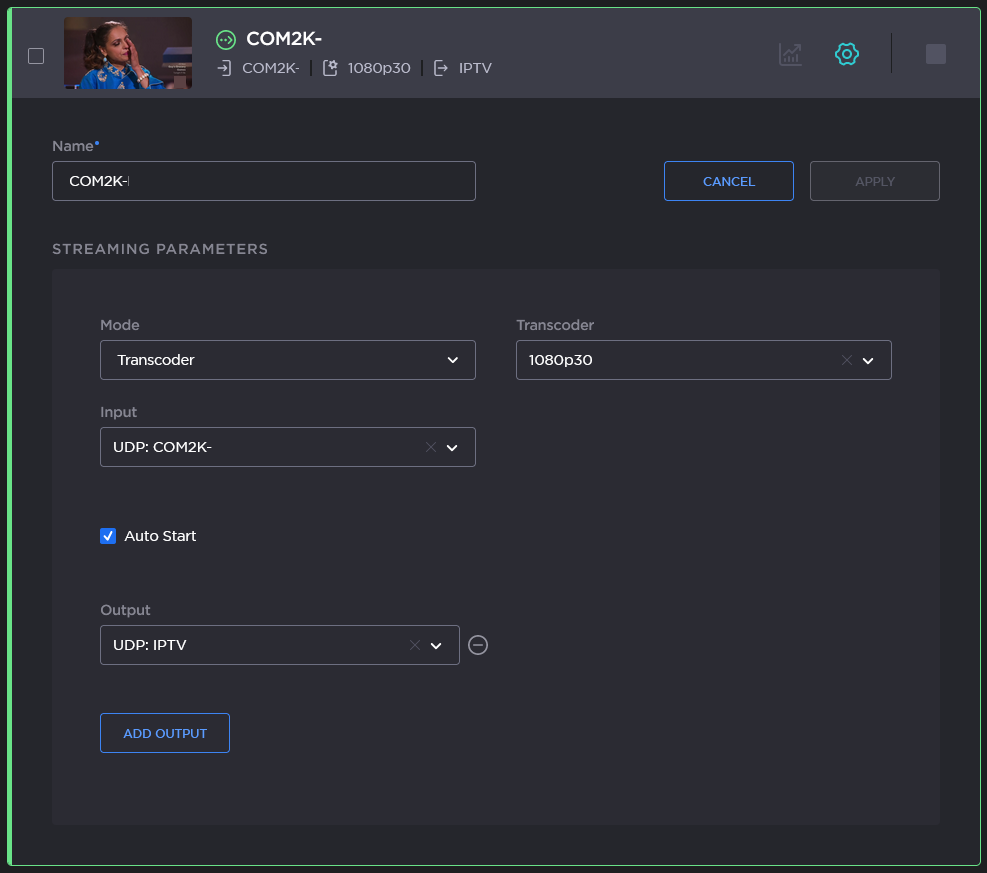Viewport: 987px width, 873px height.
Task: Remove the UDP: IPTV output using minus icon
Action: coord(477,645)
